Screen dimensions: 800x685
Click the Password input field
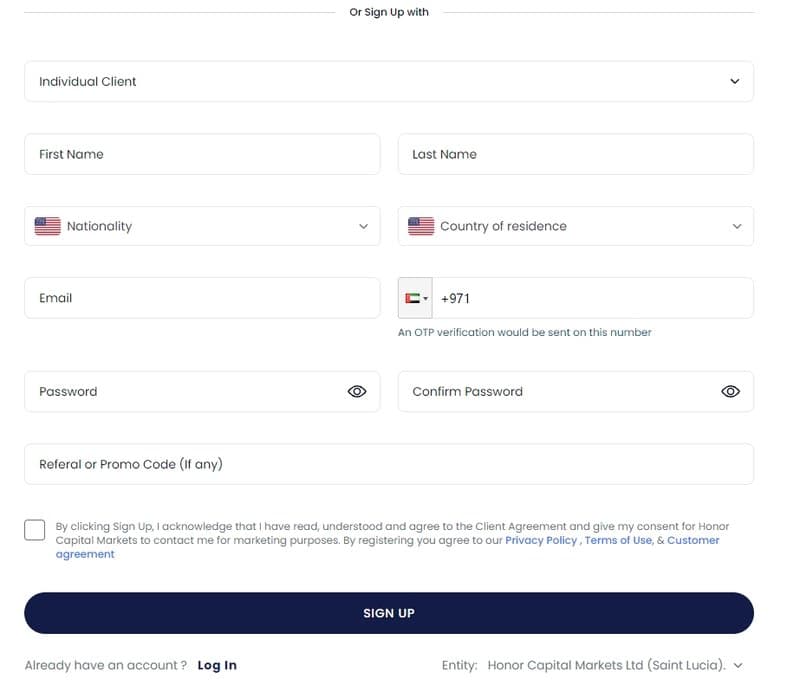click(x=202, y=391)
